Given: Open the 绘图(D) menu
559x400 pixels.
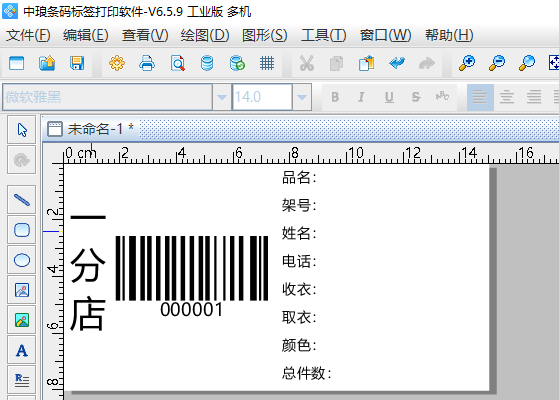Looking at the screenshot, I should point(205,35).
